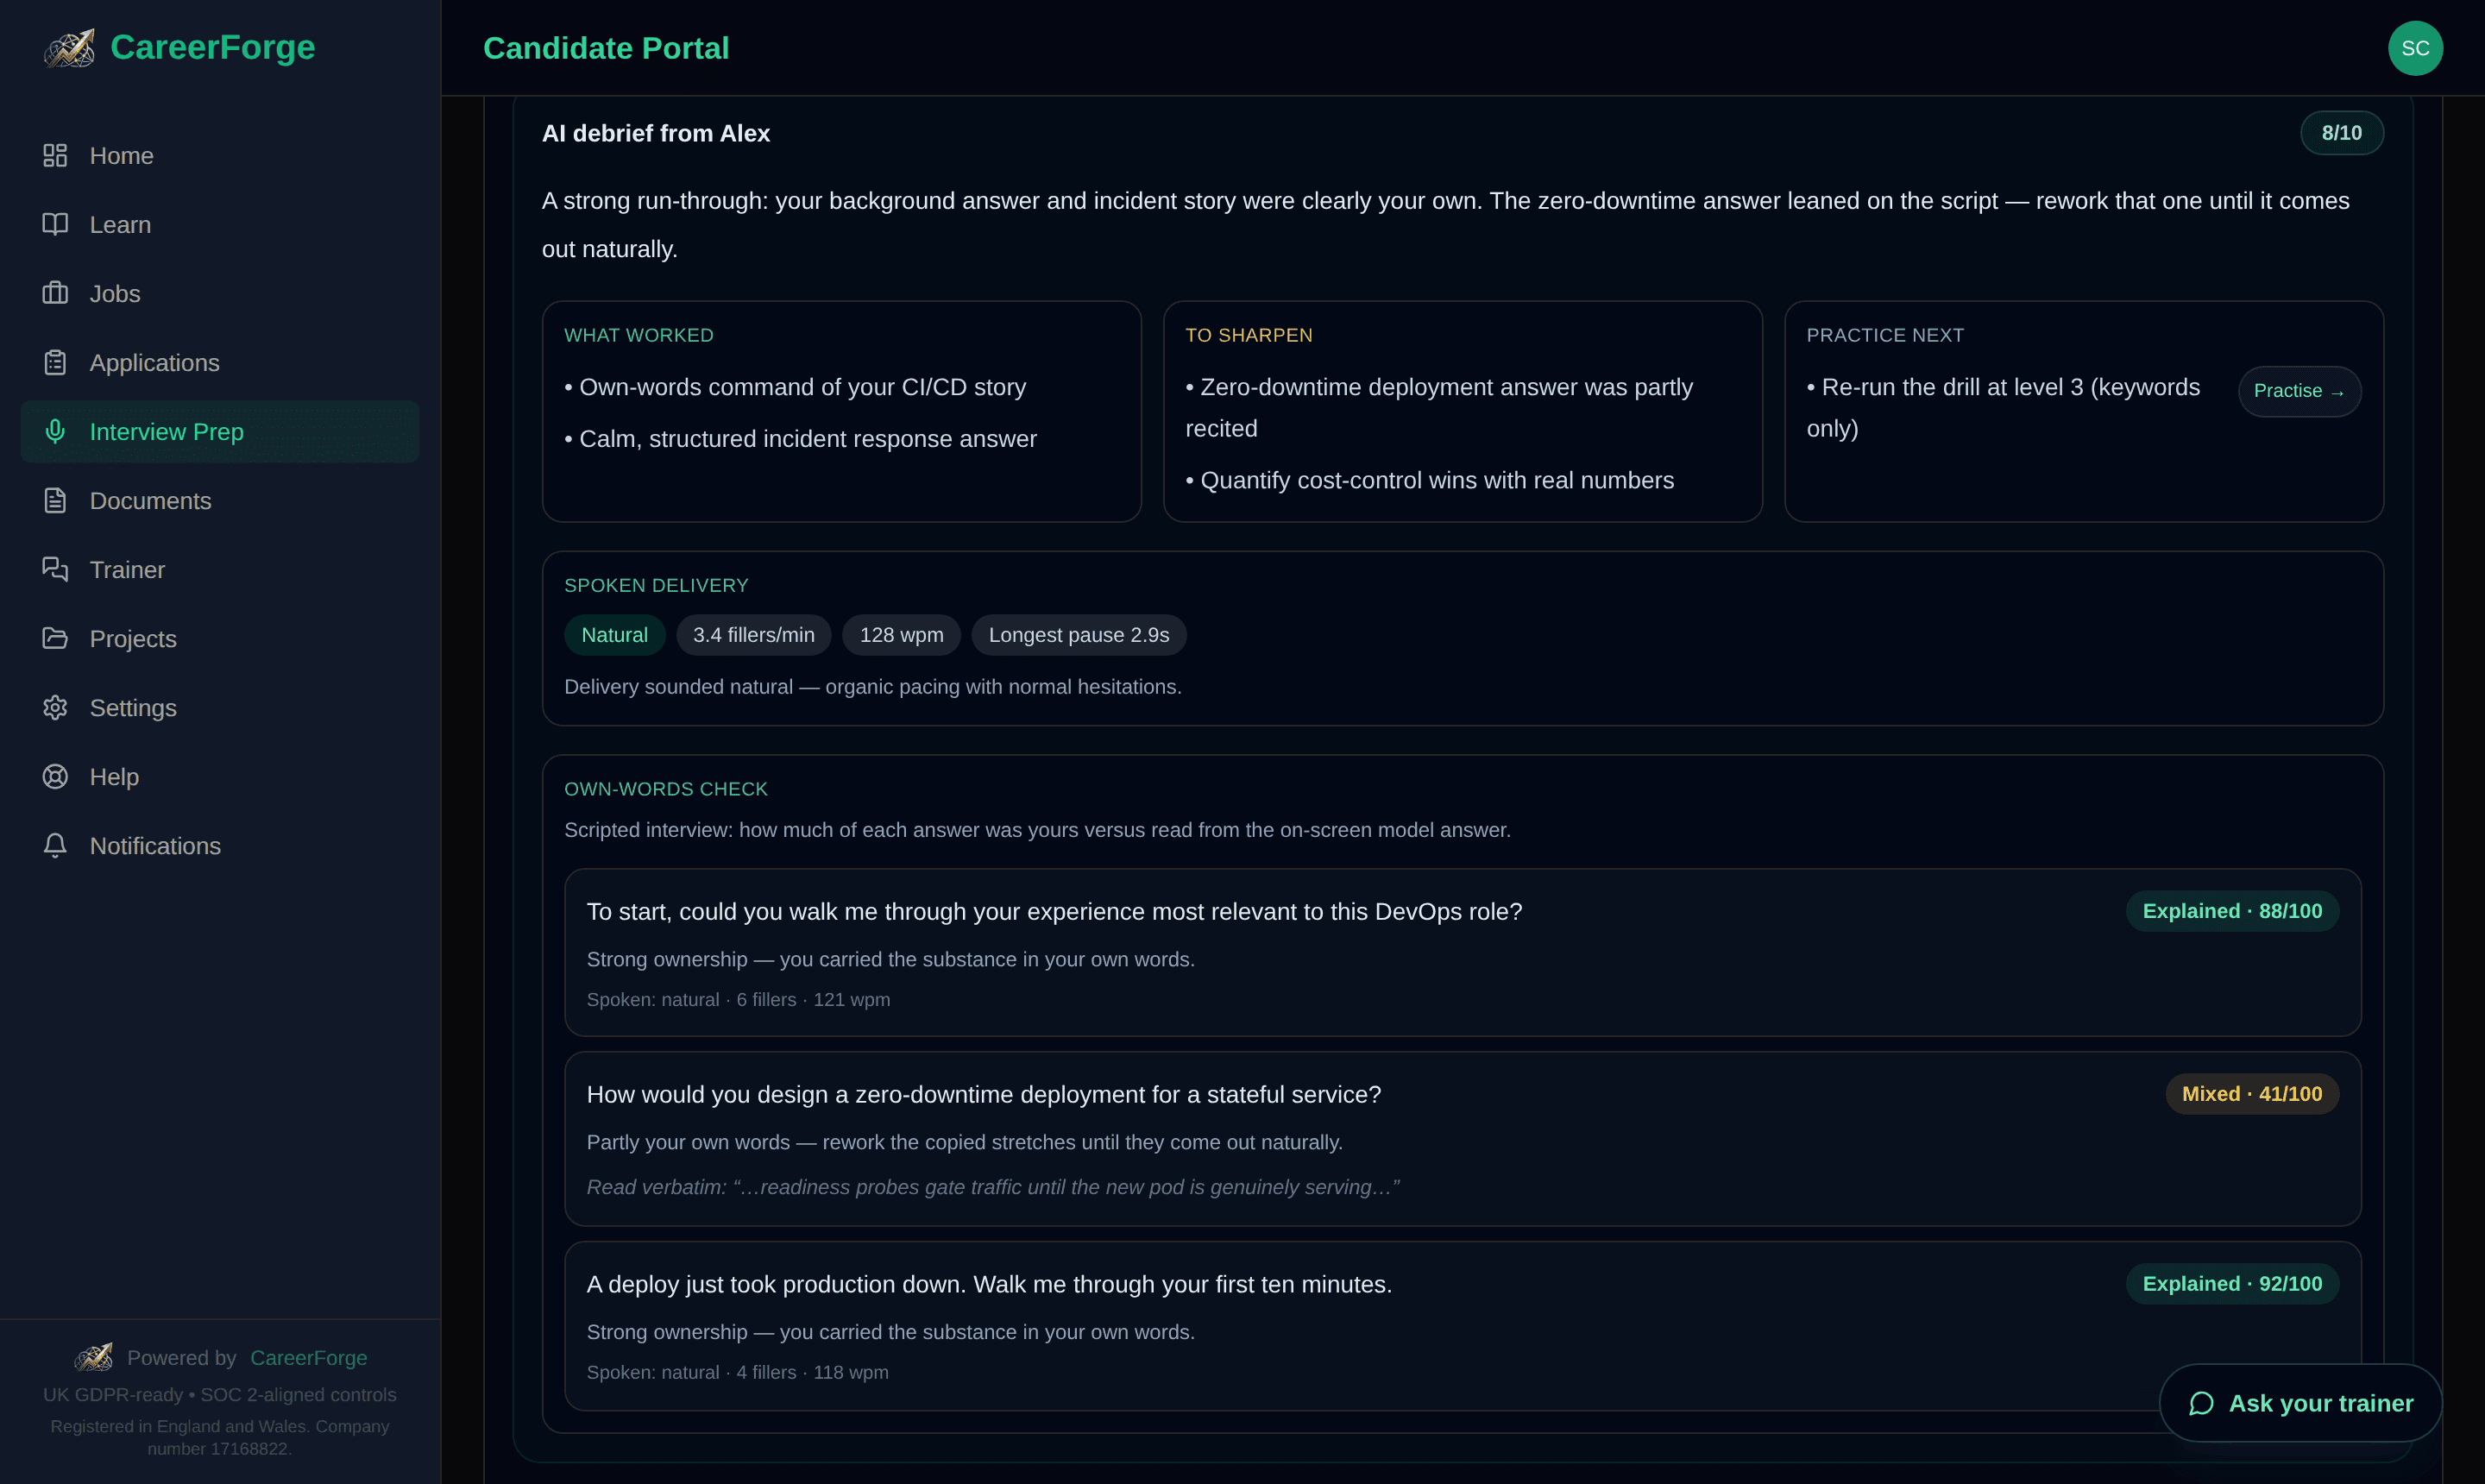Open Settings from the sidebar
2485x1484 pixels.
[220, 707]
